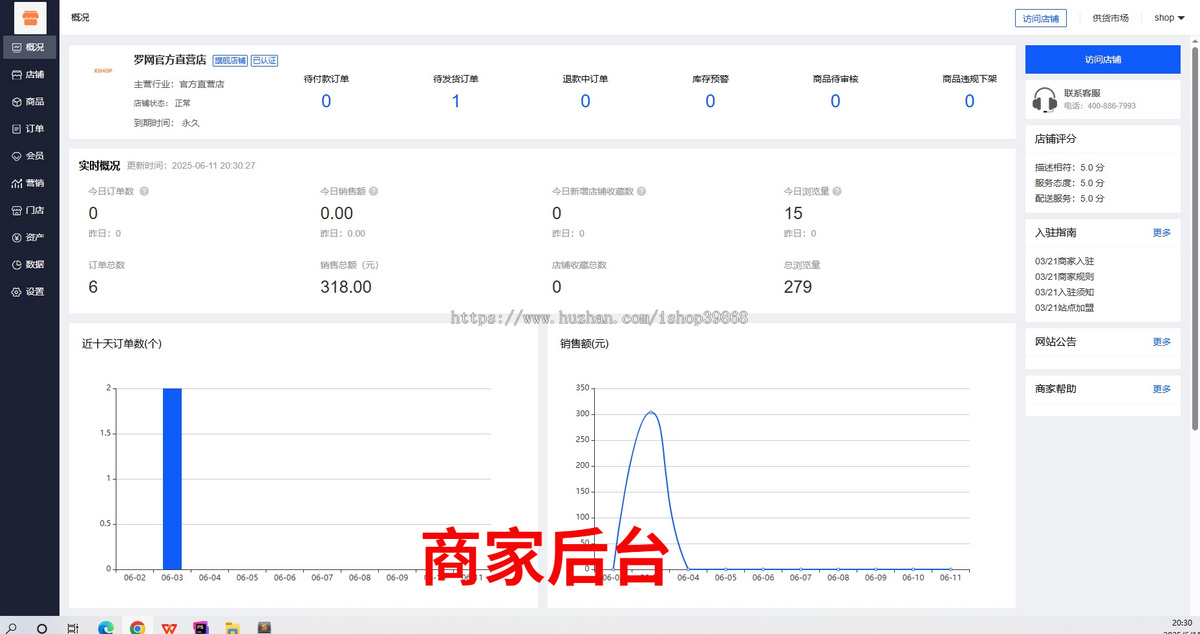Open Sublime Text from the taskbar
The height and width of the screenshot is (634, 1200).
pos(264,628)
